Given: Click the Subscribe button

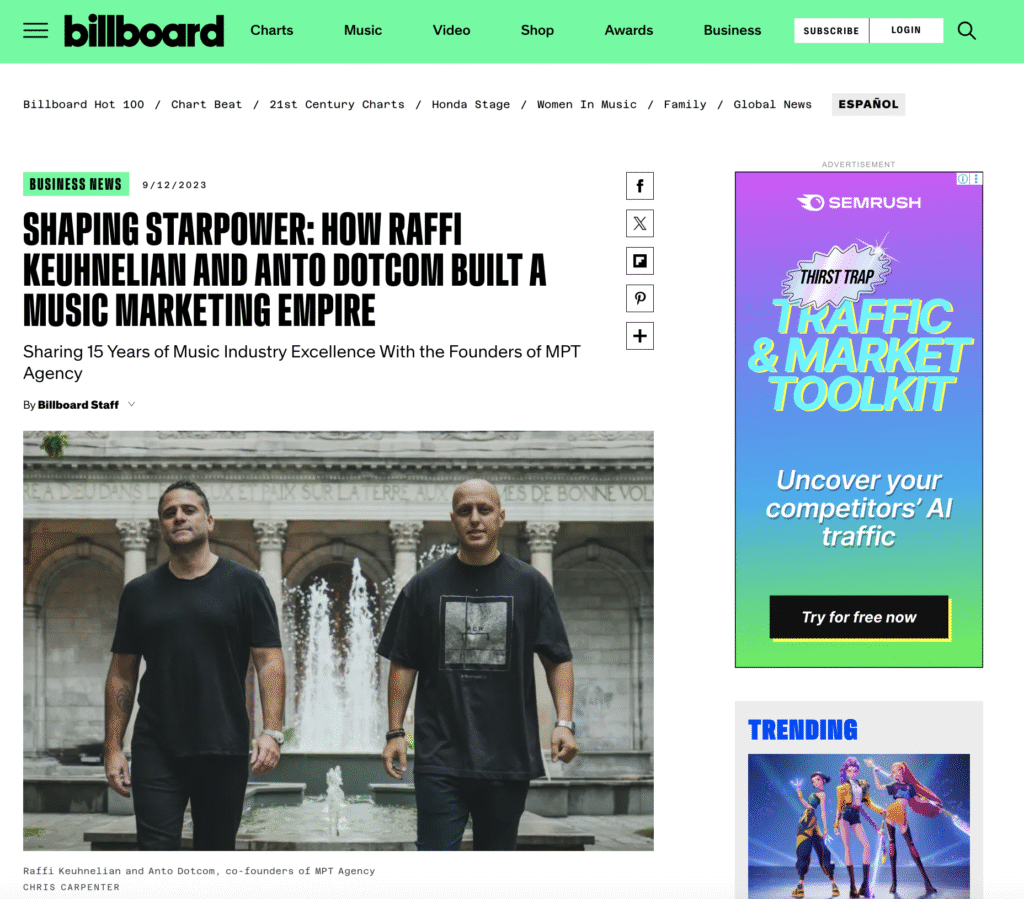Looking at the screenshot, I should click(831, 31).
